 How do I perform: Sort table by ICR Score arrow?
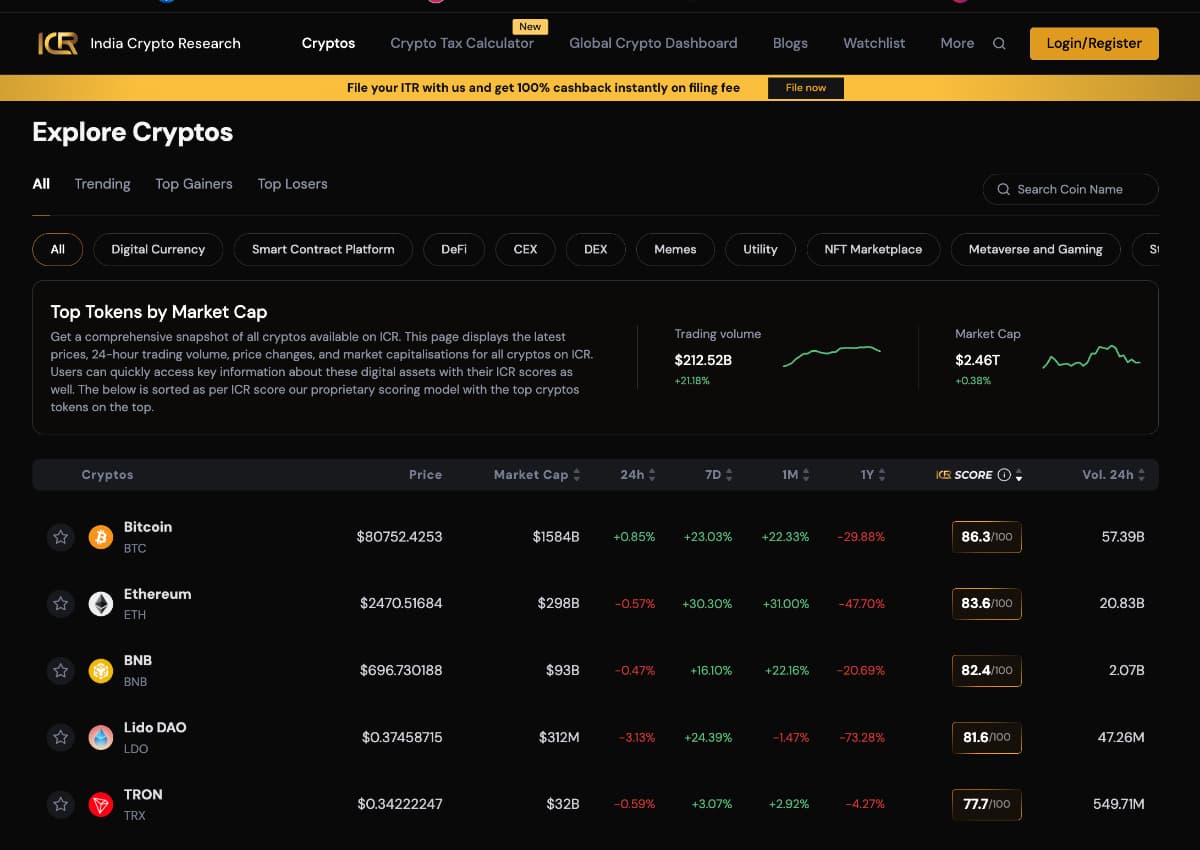[x=1019, y=476]
